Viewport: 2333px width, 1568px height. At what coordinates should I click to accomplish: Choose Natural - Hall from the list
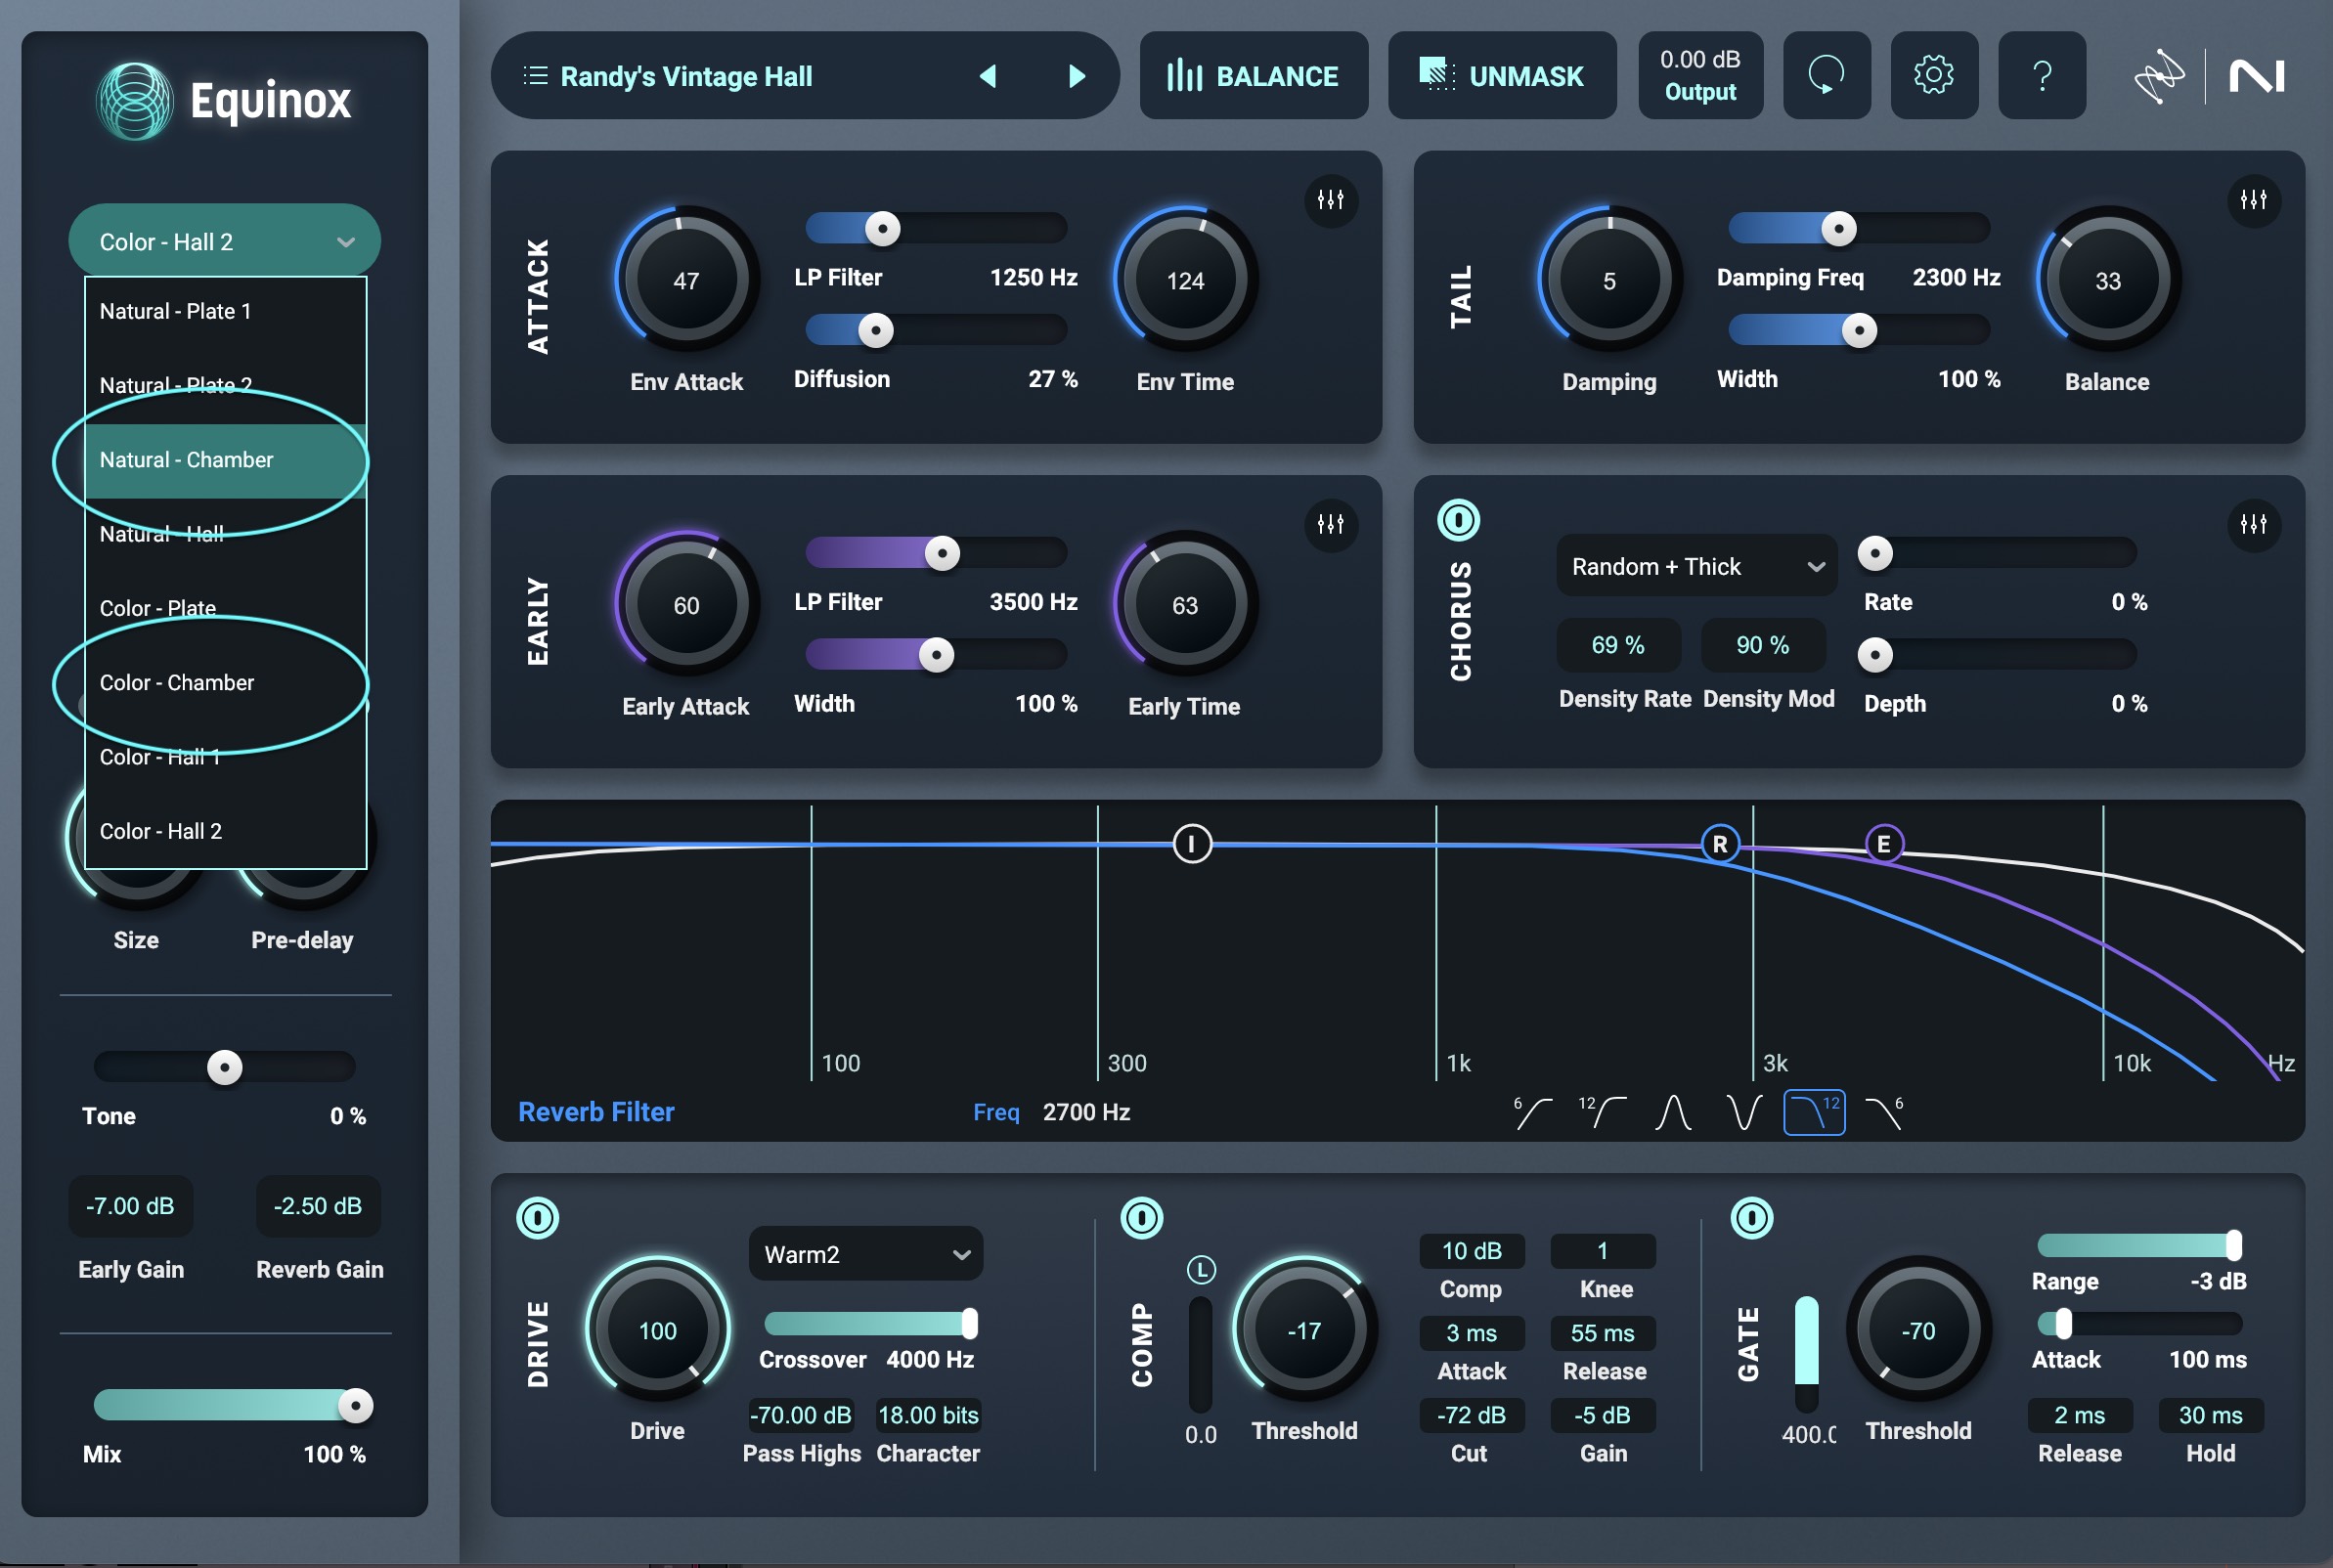pos(226,535)
